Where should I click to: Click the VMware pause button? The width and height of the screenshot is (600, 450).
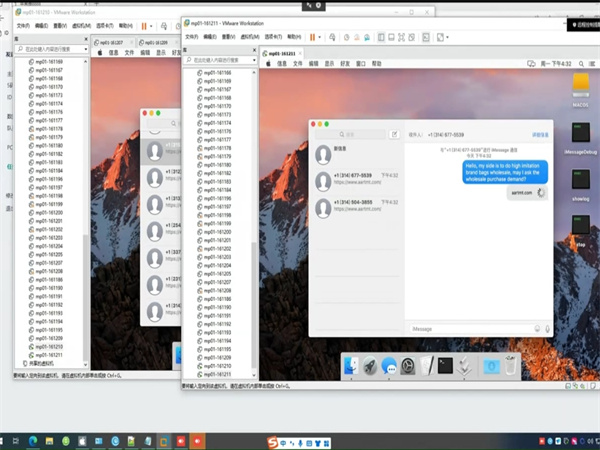tap(312, 36)
